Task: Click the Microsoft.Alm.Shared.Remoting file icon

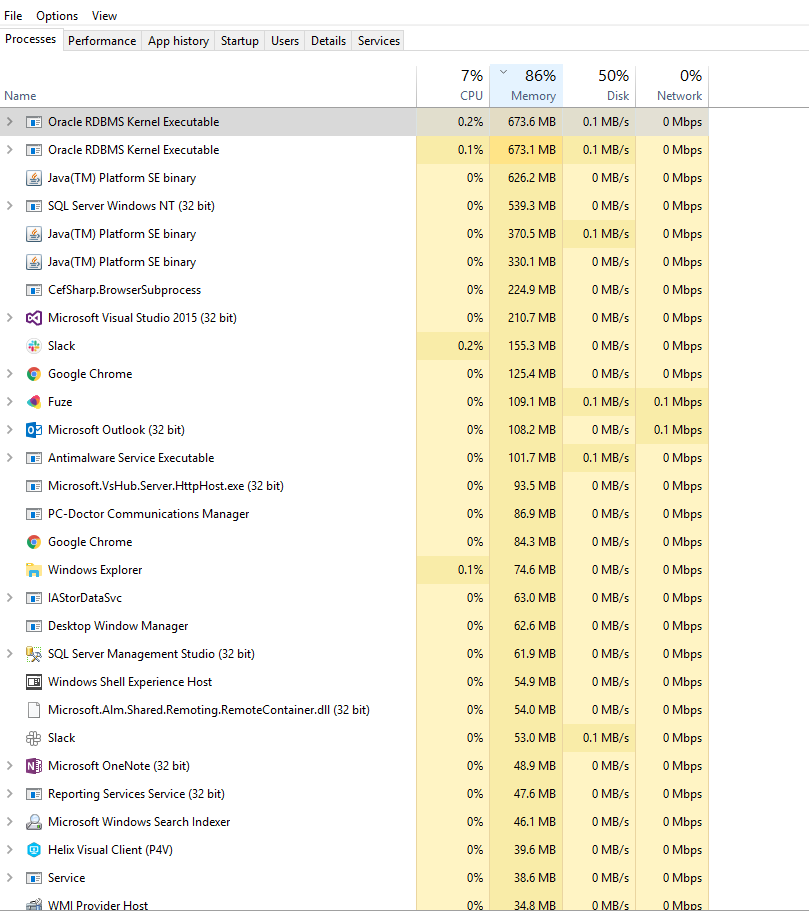Action: coord(34,710)
